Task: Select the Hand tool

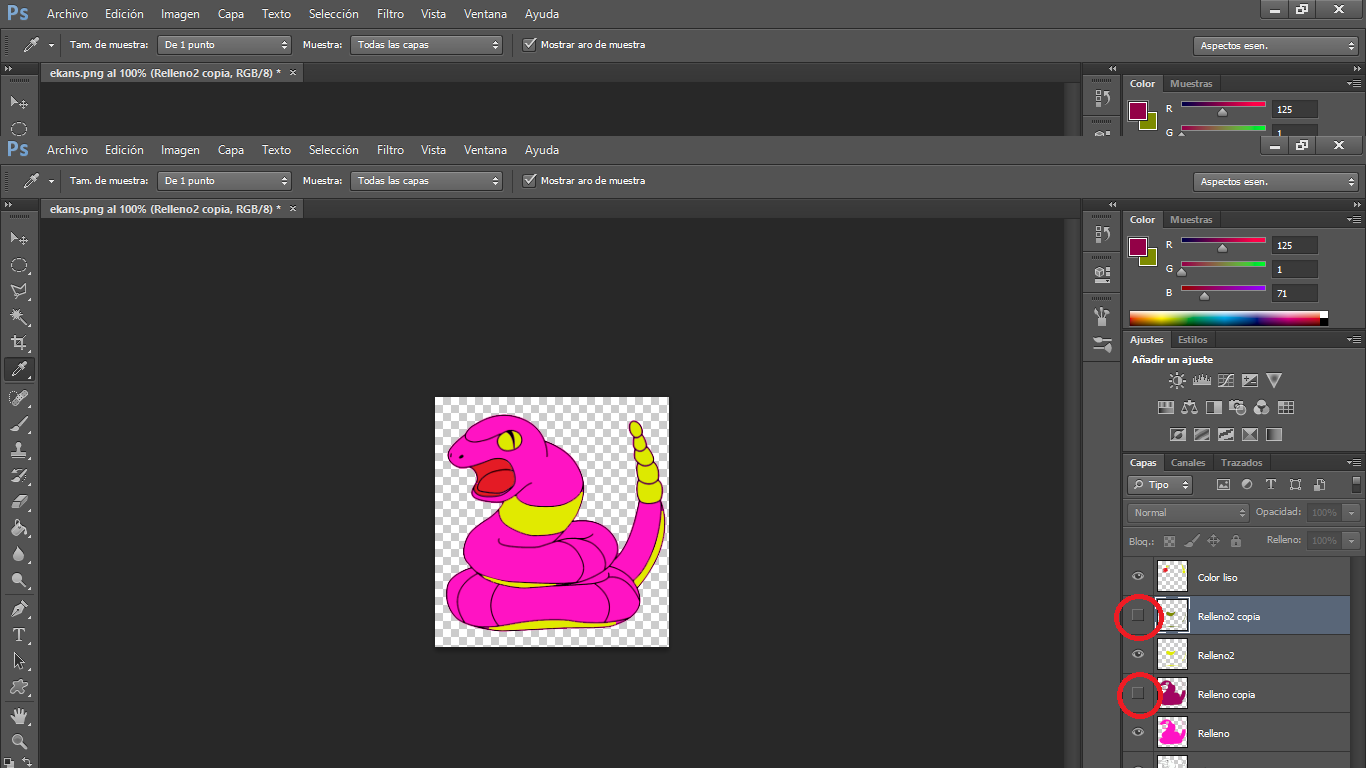Action: (x=19, y=716)
